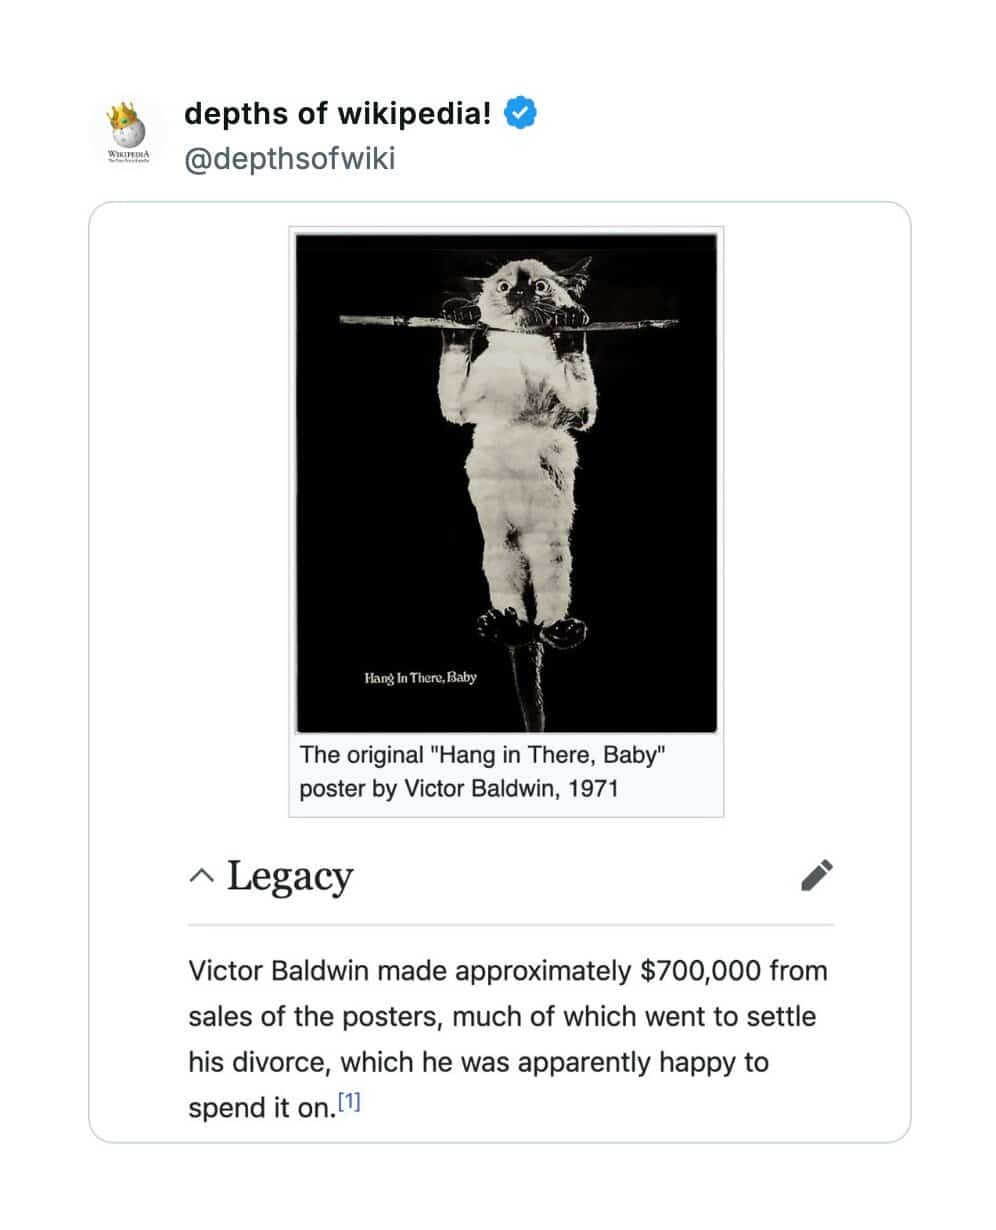Click the cat's hind paws in poster
The image size is (996, 1230).
pos(529,627)
